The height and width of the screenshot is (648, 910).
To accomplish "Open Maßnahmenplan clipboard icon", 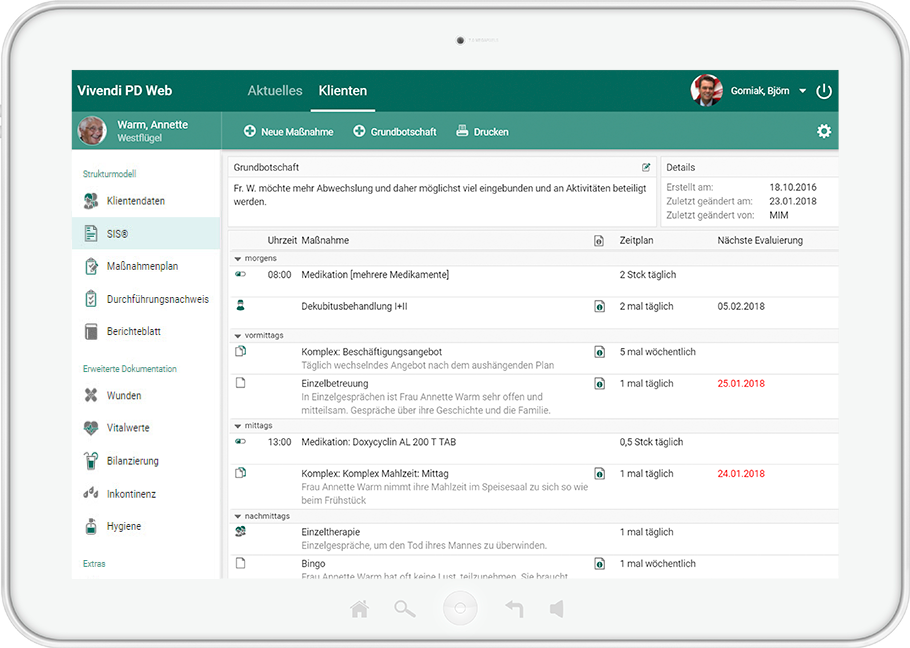I will tap(91, 266).
